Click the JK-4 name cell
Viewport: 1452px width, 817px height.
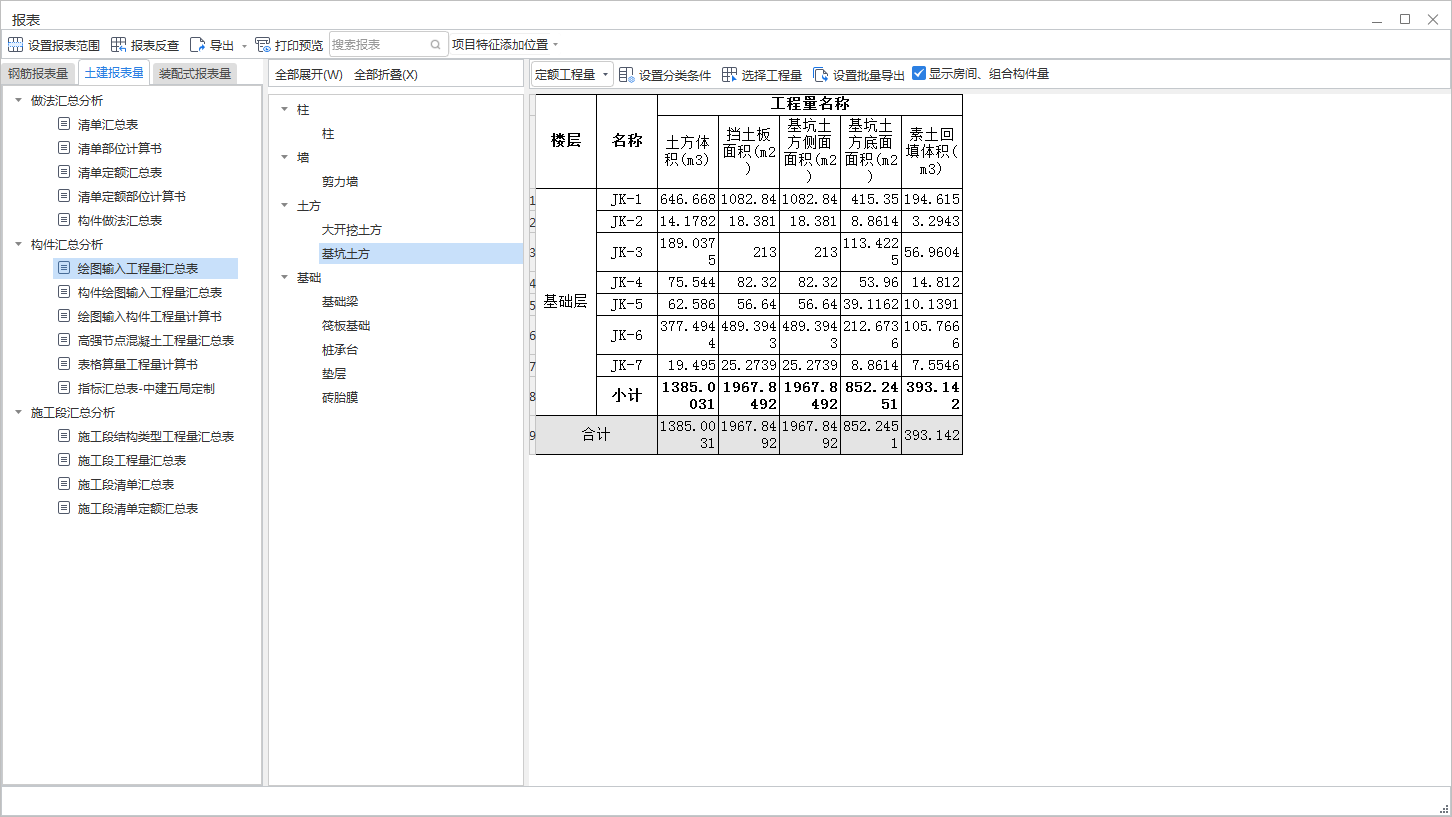(x=627, y=283)
